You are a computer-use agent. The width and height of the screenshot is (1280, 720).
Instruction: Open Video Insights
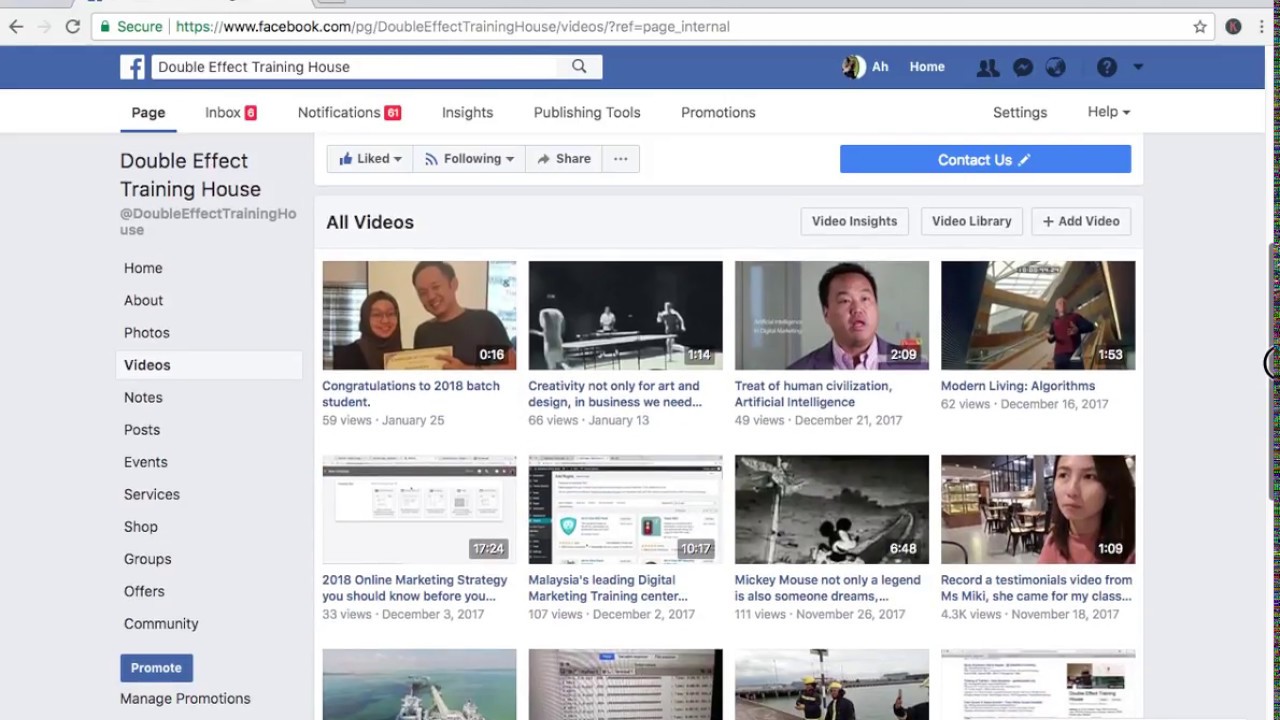point(854,221)
